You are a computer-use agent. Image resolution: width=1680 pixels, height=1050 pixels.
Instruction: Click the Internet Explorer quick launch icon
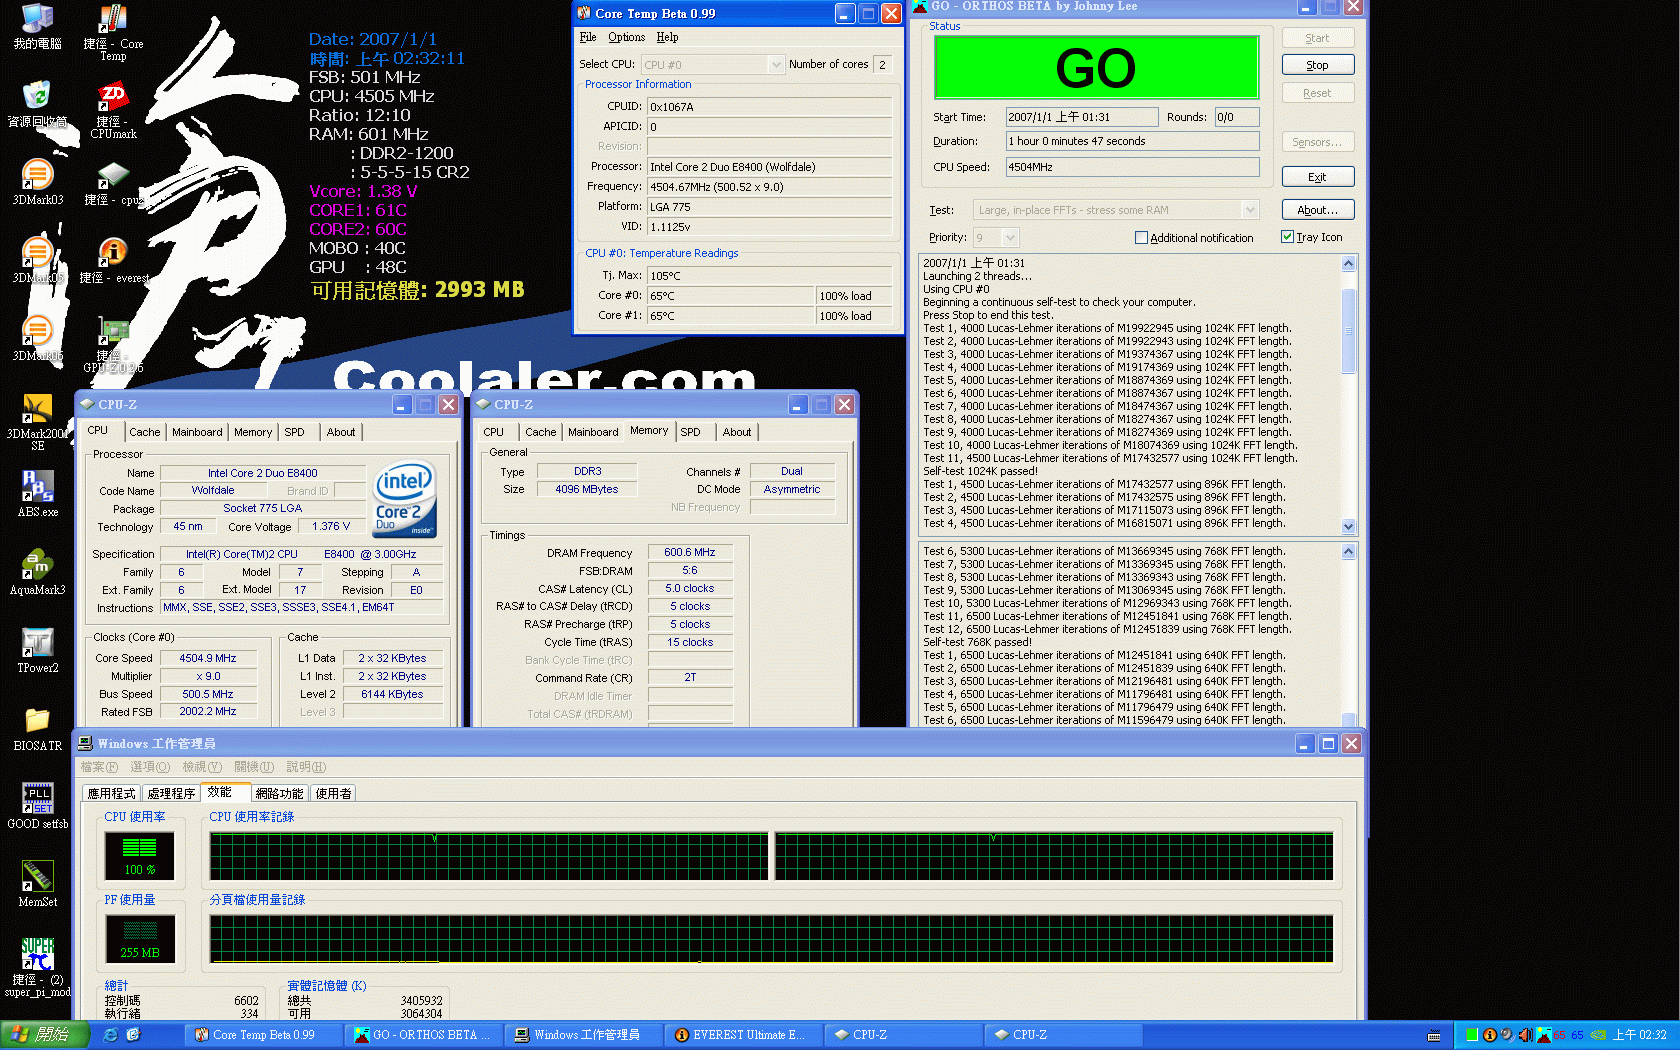pyautogui.click(x=111, y=1035)
